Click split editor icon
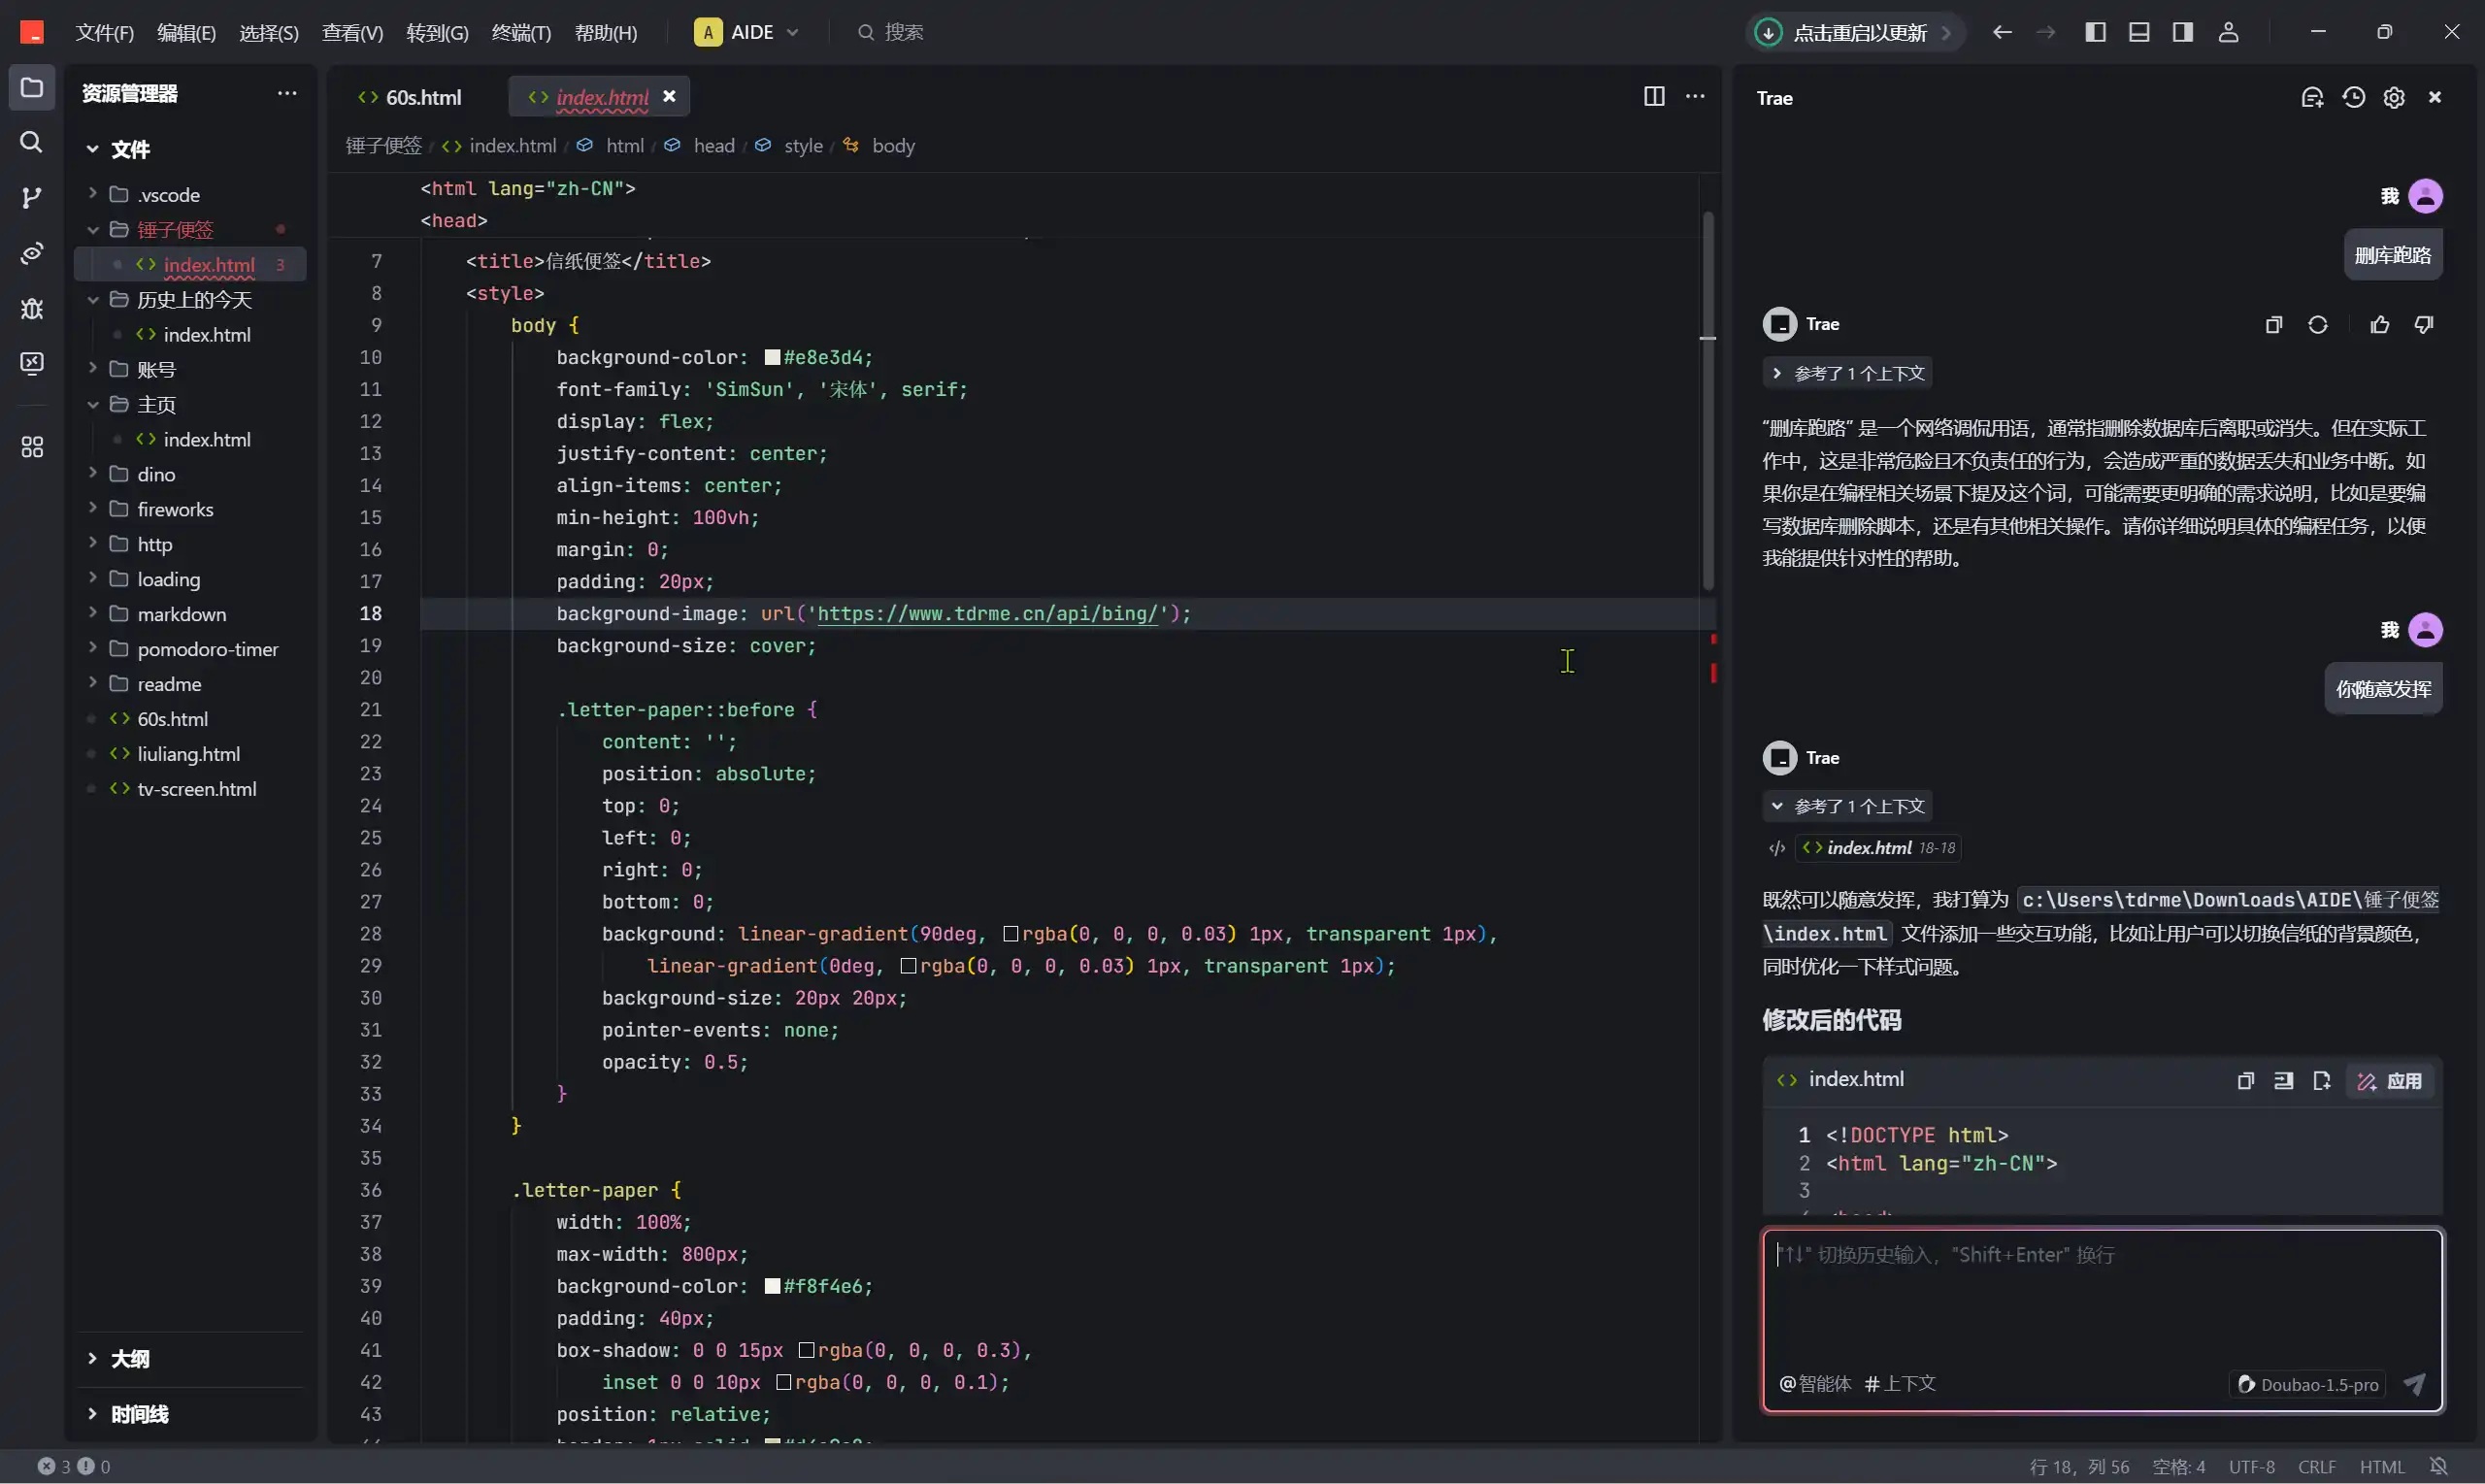The height and width of the screenshot is (1484, 2485). pos(1654,96)
